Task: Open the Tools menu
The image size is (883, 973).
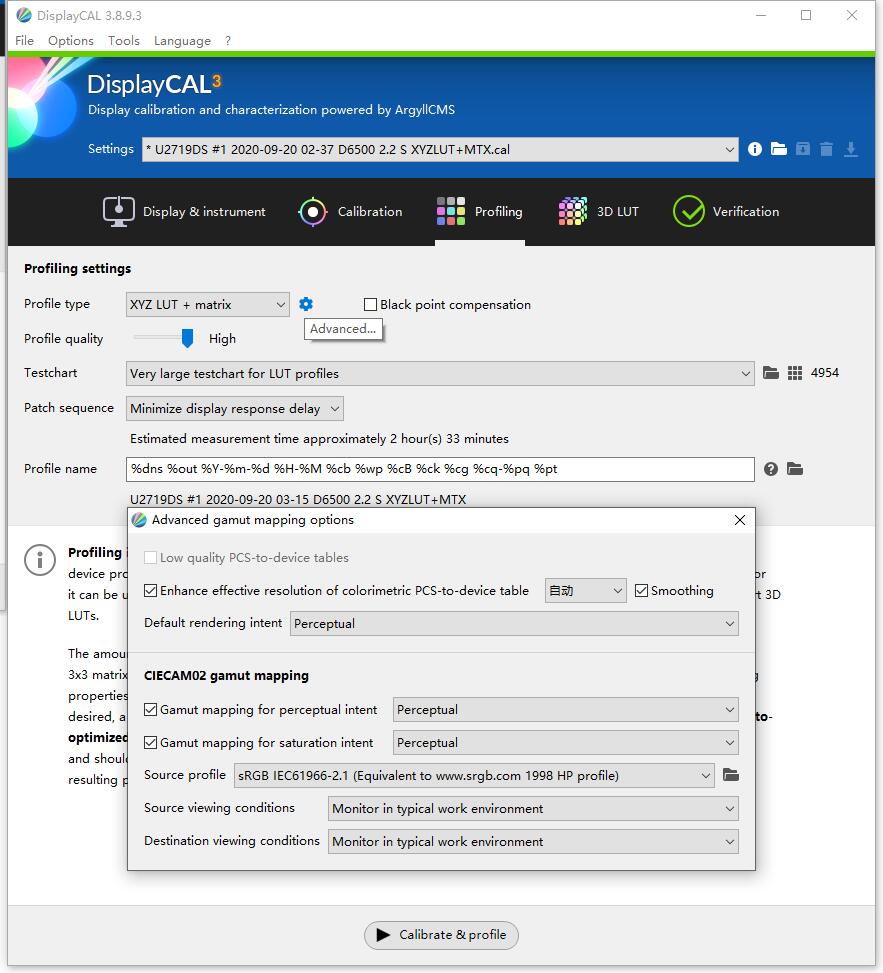Action: click(x=123, y=40)
